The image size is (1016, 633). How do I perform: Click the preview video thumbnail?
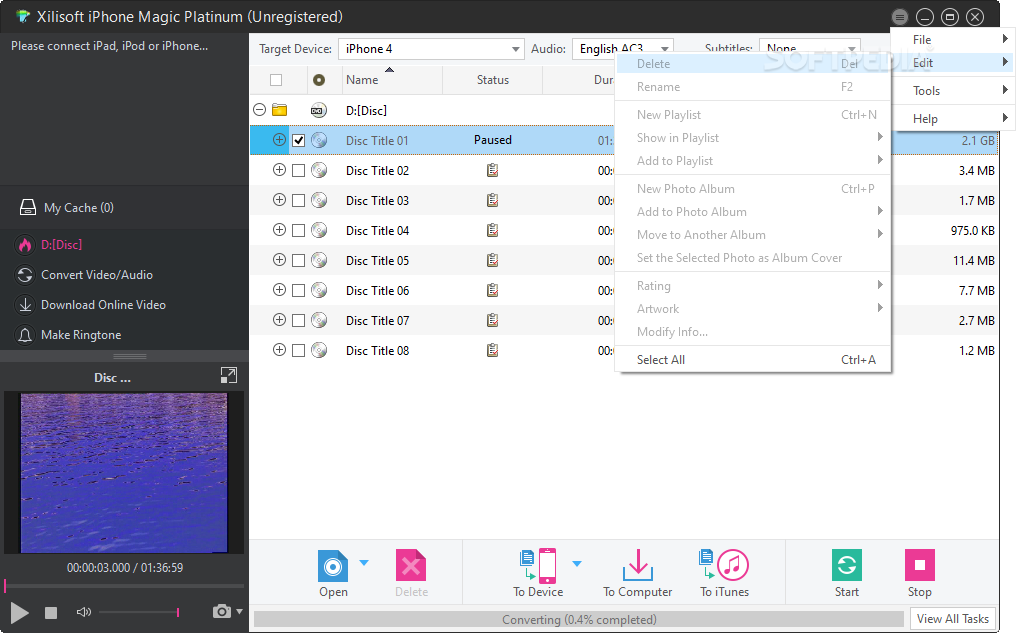point(124,472)
